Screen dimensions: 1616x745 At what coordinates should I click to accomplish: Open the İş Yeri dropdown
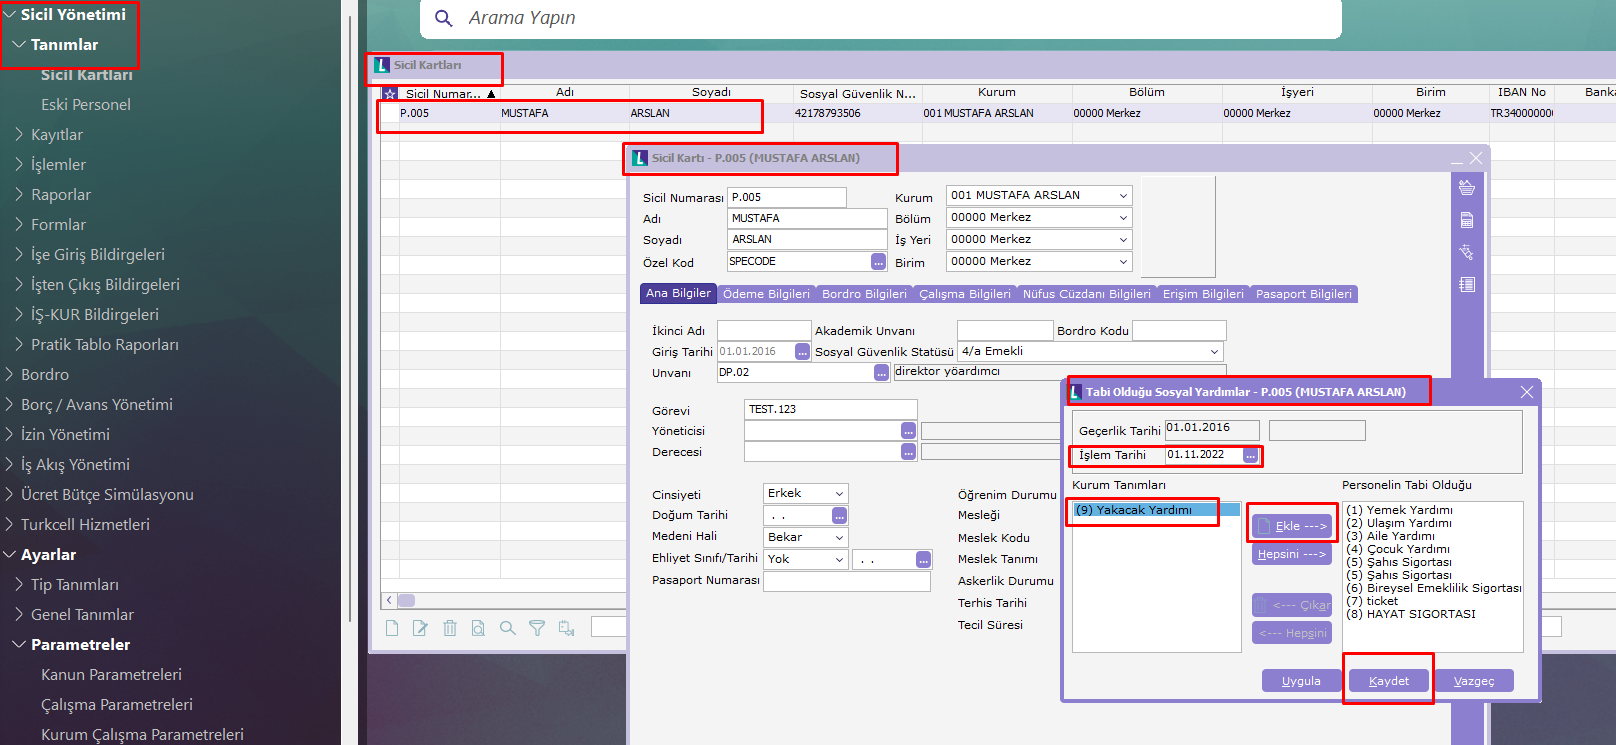[x=1123, y=240]
